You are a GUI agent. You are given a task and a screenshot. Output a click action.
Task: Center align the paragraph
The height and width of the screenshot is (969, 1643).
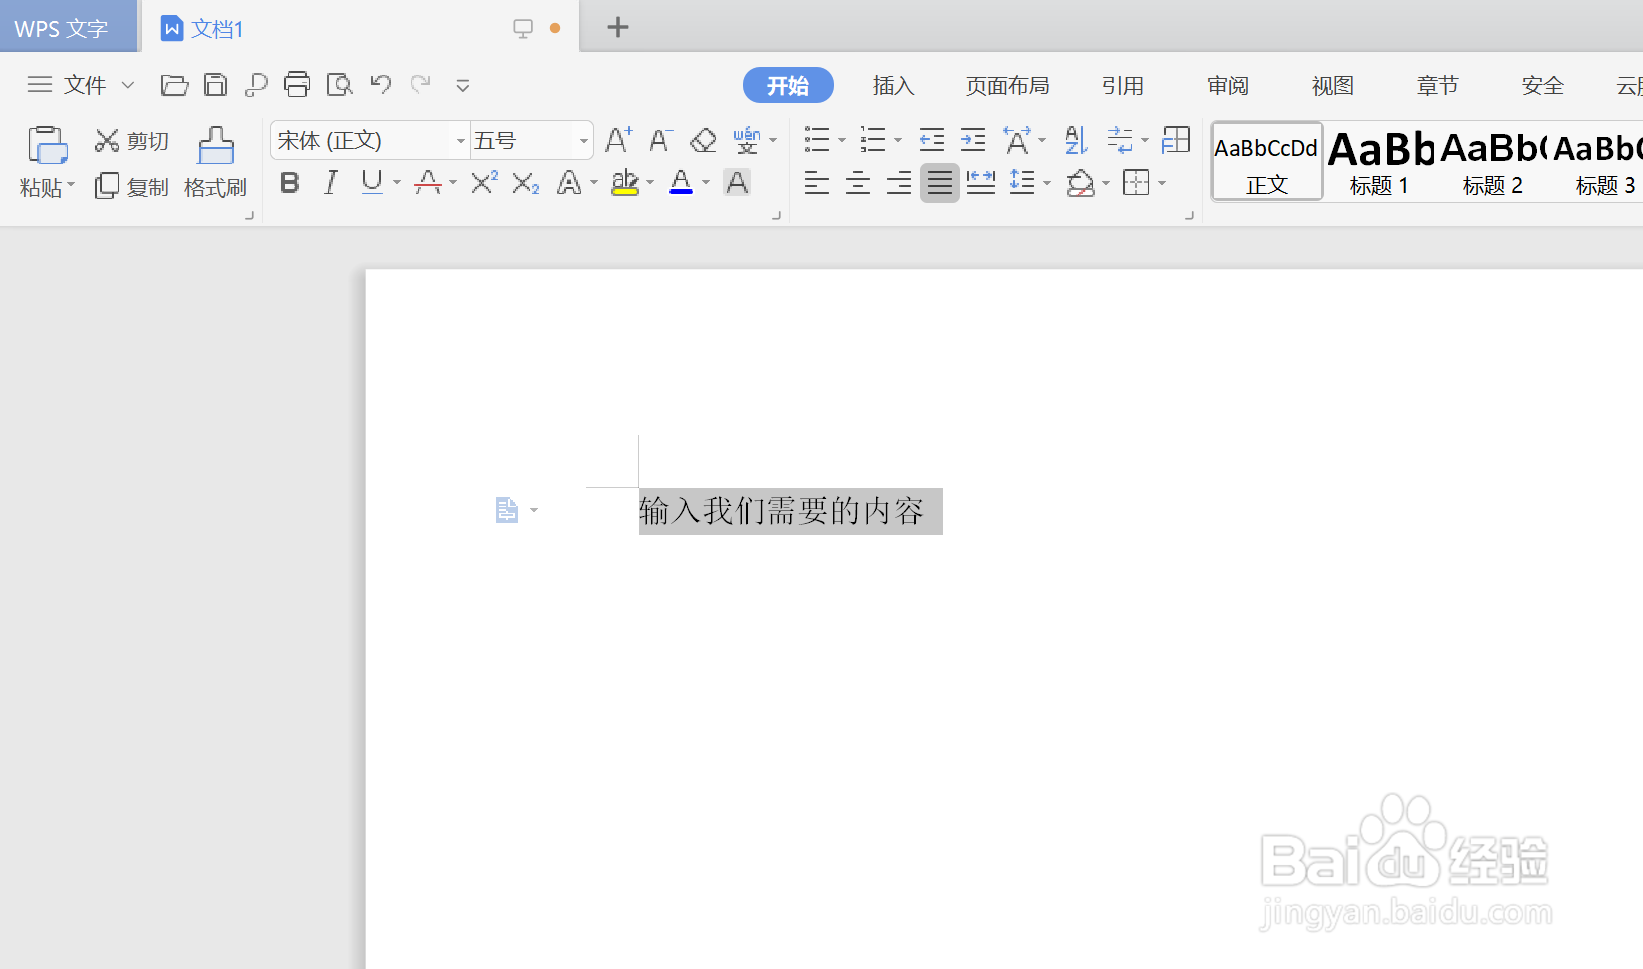pos(858,183)
